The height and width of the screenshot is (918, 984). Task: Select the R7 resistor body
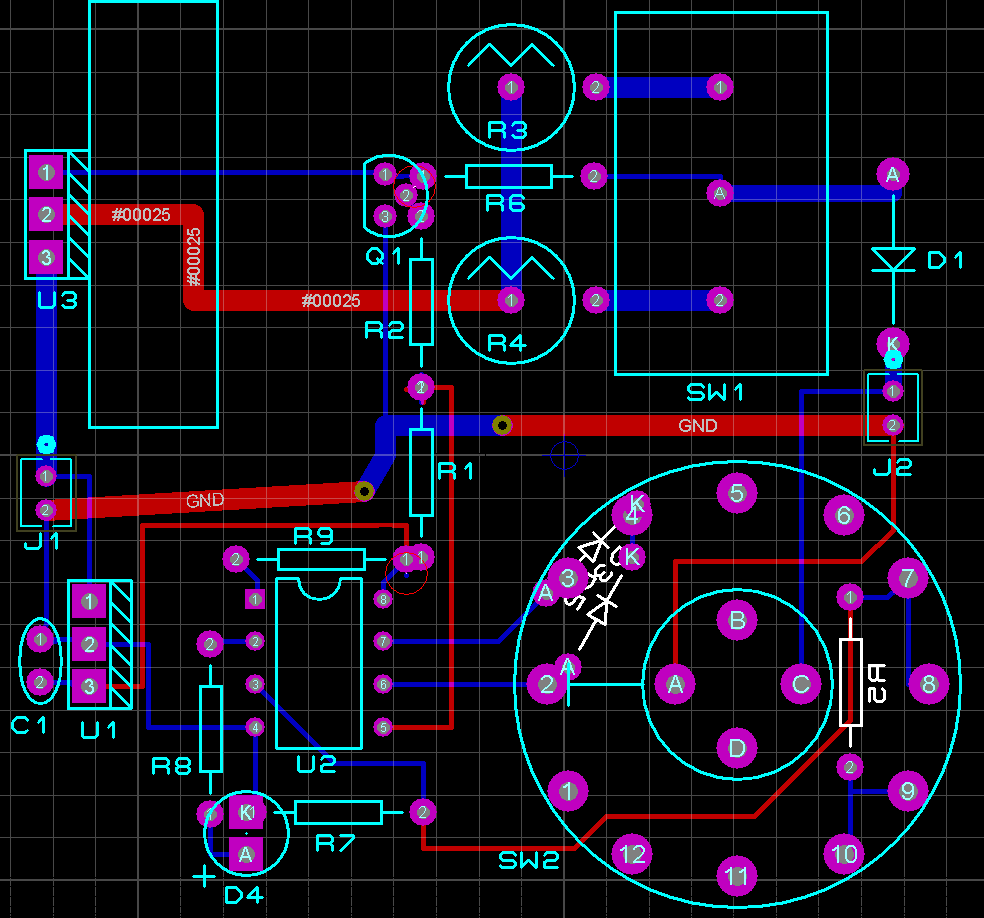pyautogui.click(x=338, y=812)
